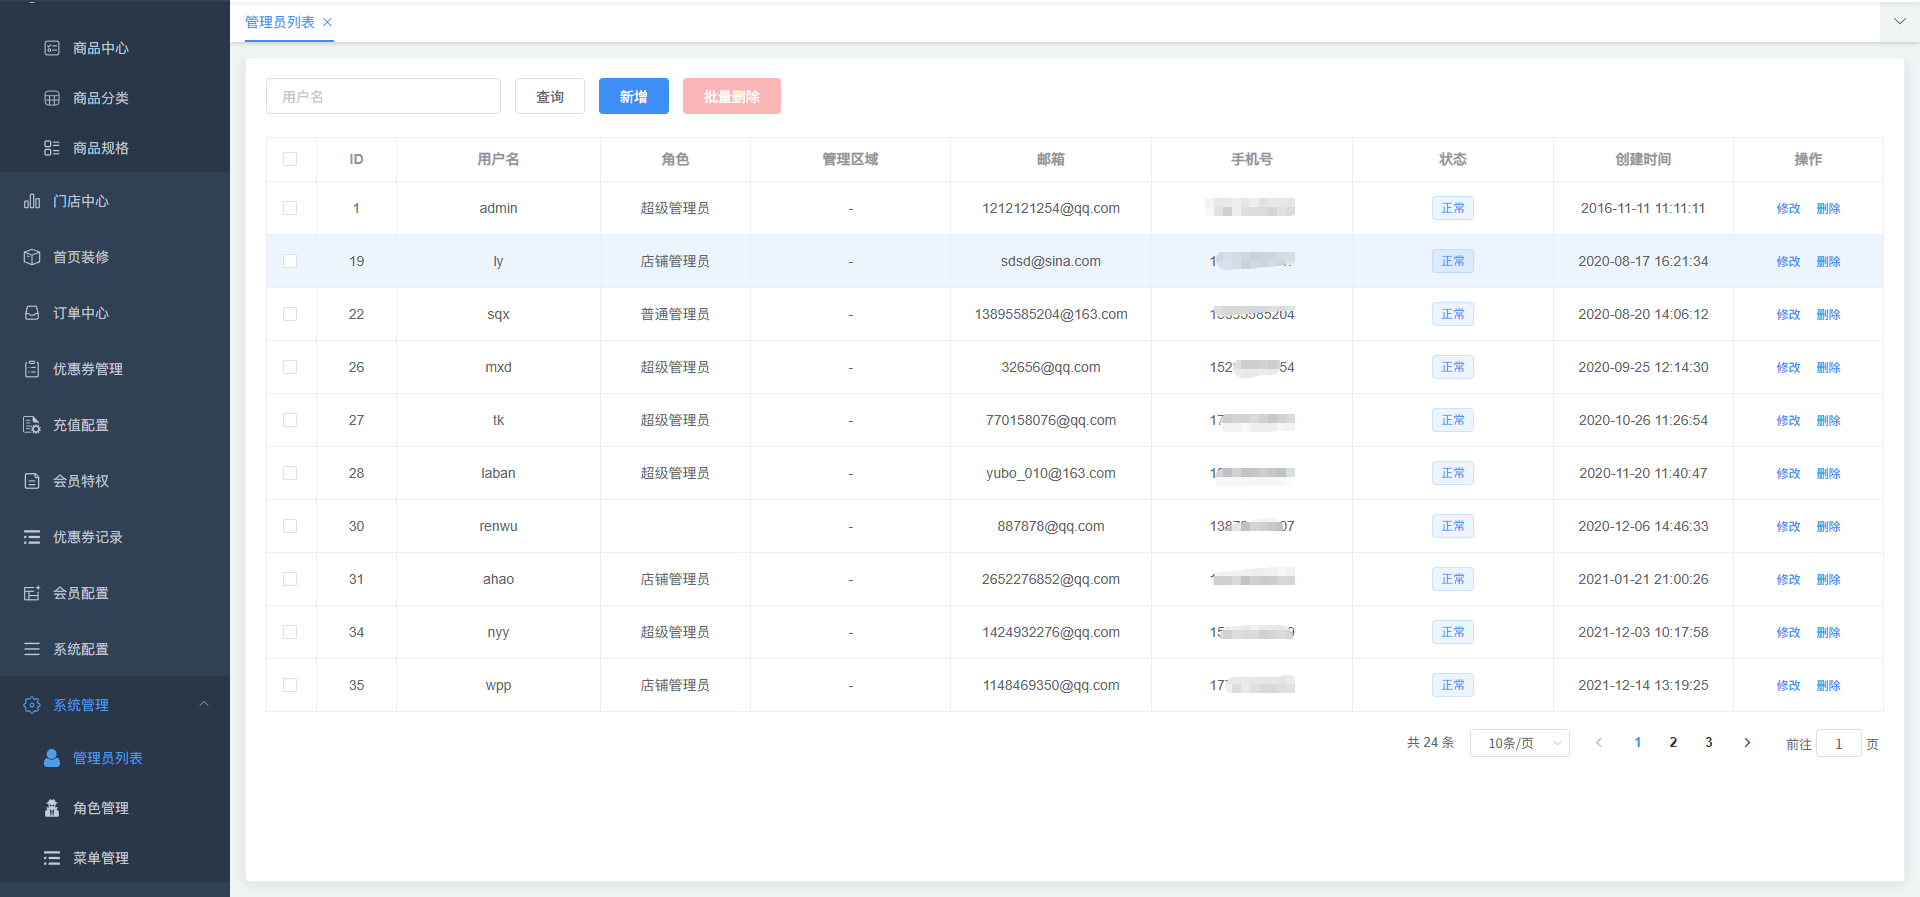Click the 角色管理 person icon
This screenshot has width=1920, height=897.
[x=52, y=808]
